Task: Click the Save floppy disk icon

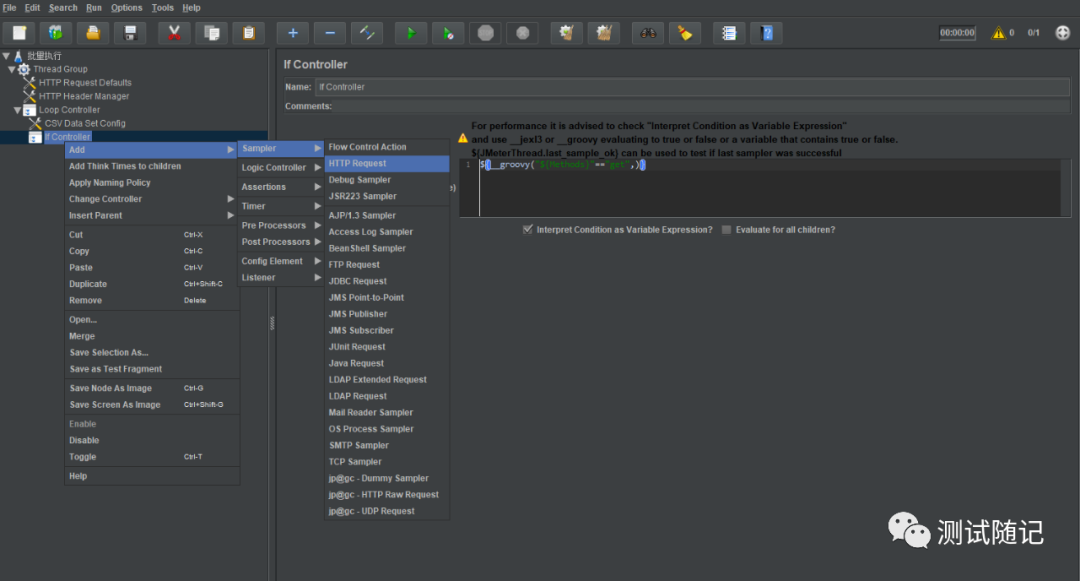Action: 130,33
